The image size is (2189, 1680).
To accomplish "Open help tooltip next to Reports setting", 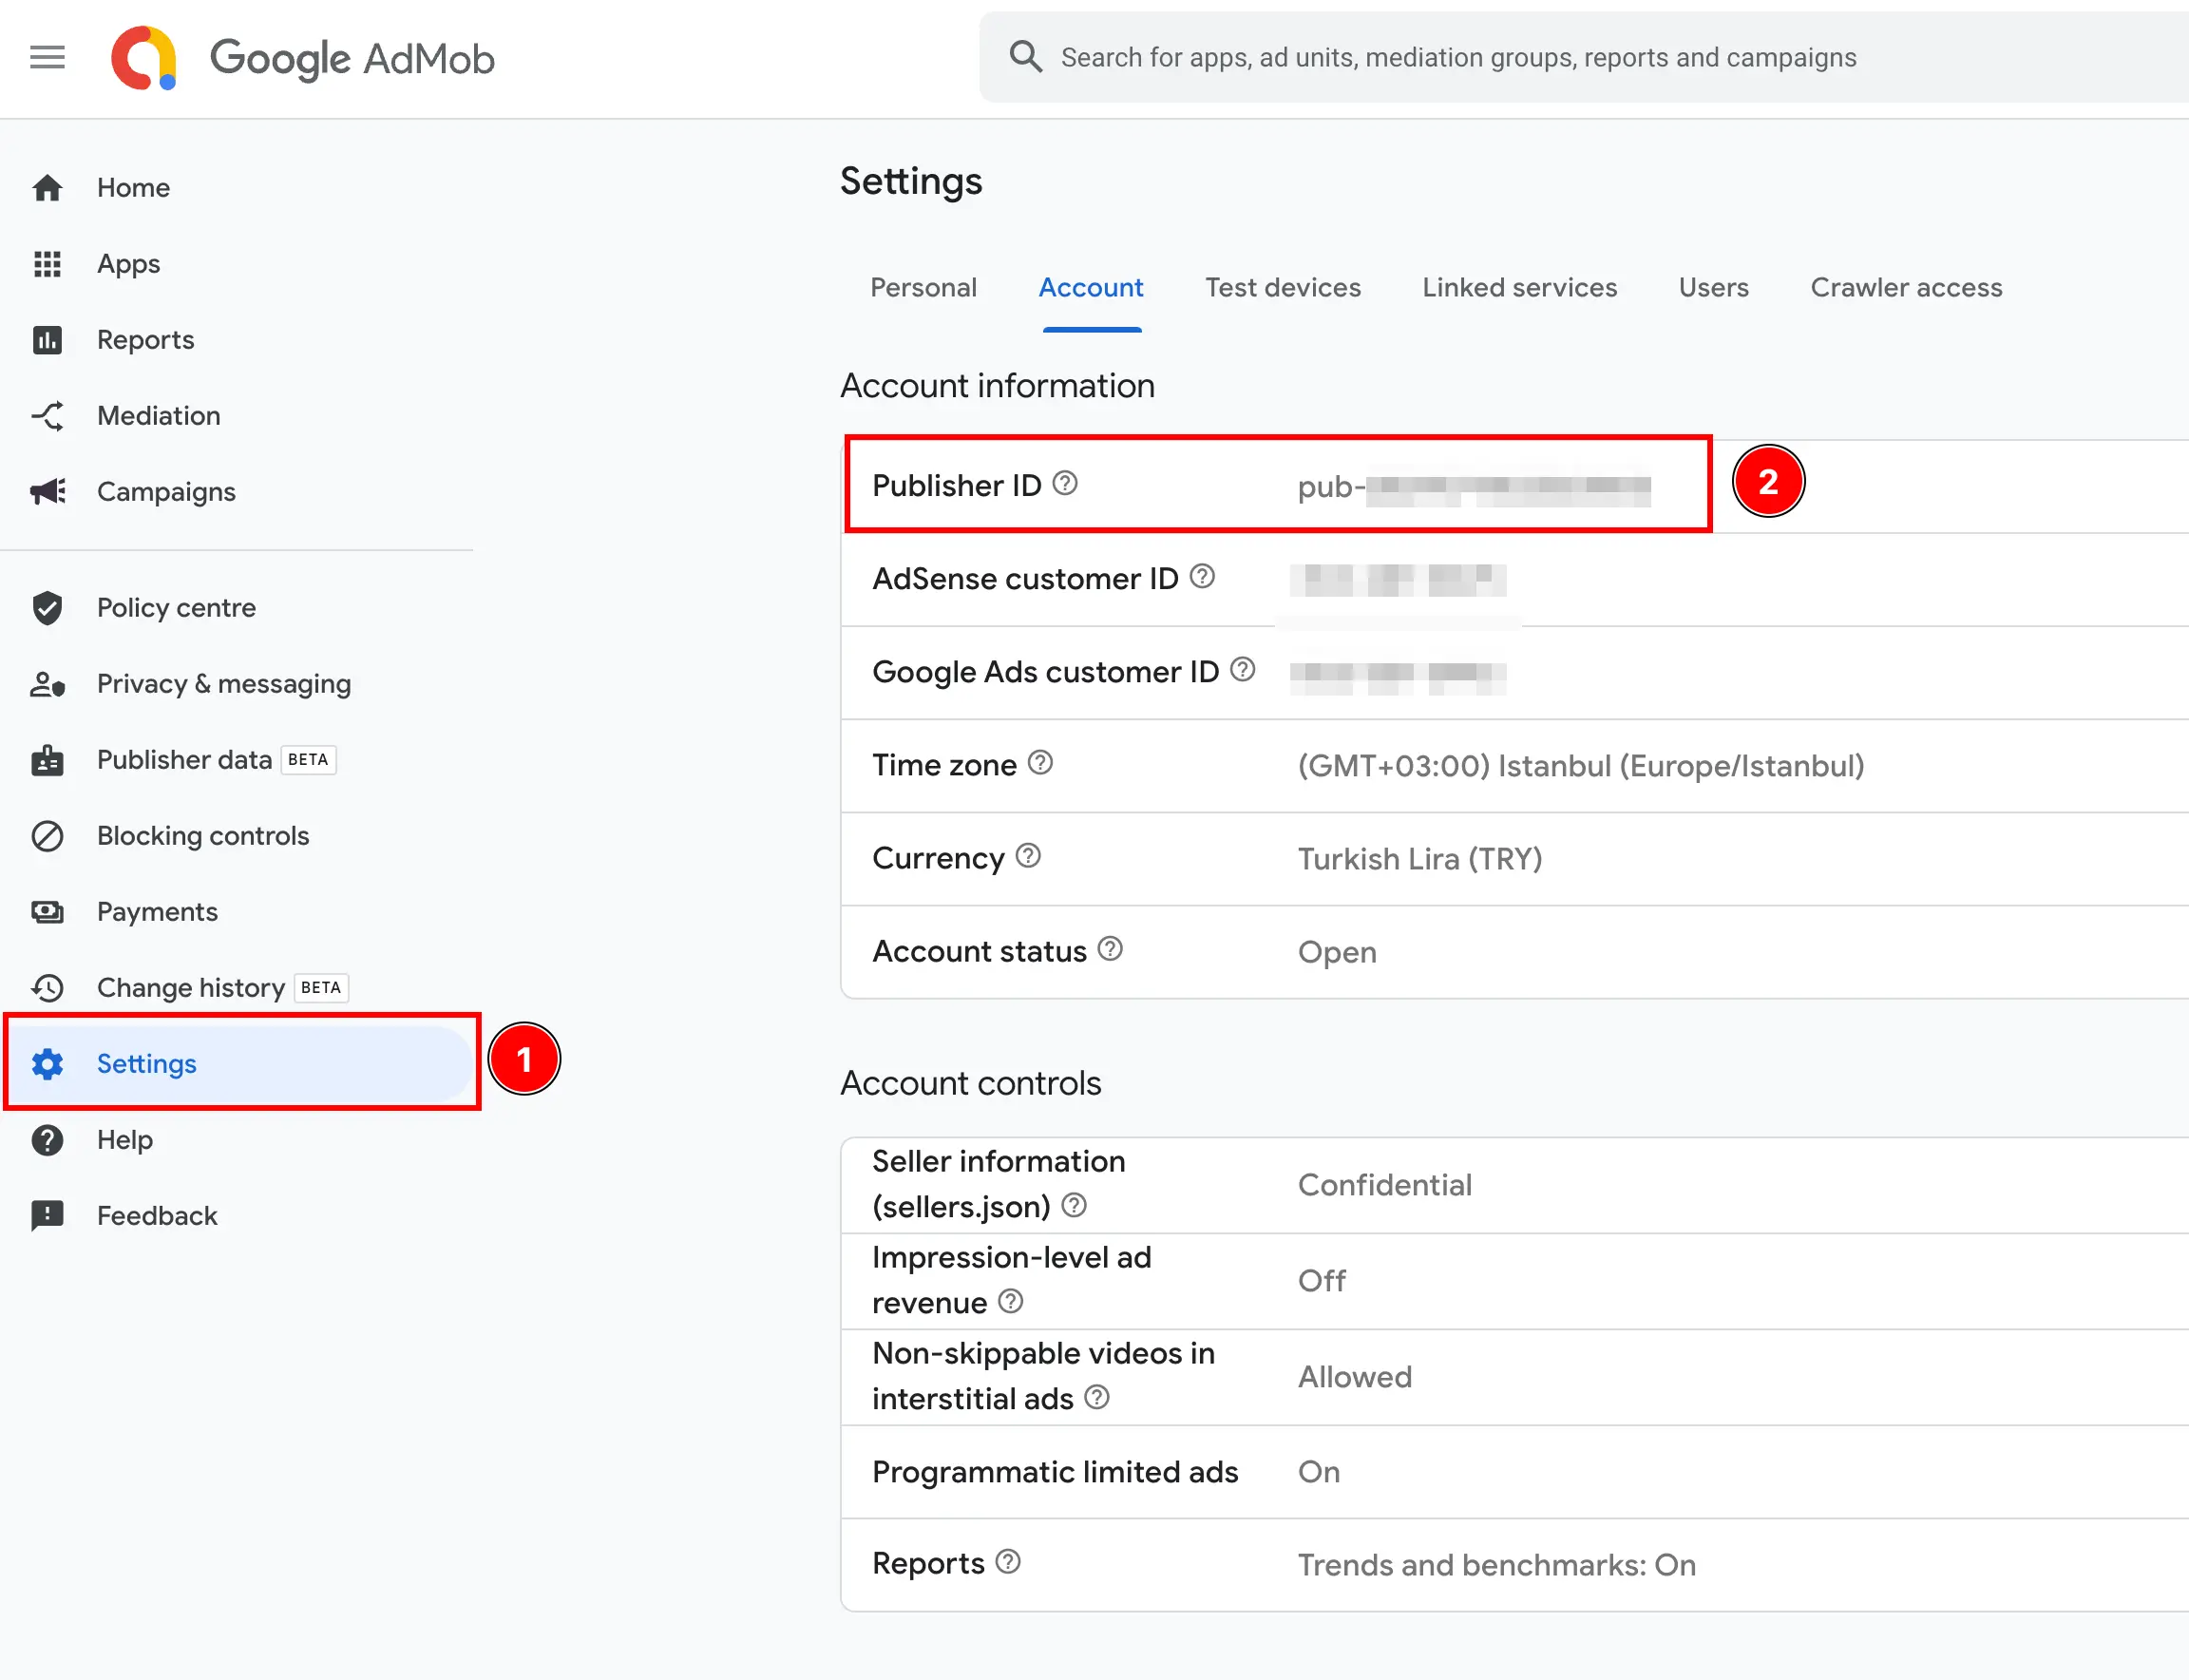I will (1009, 1562).
